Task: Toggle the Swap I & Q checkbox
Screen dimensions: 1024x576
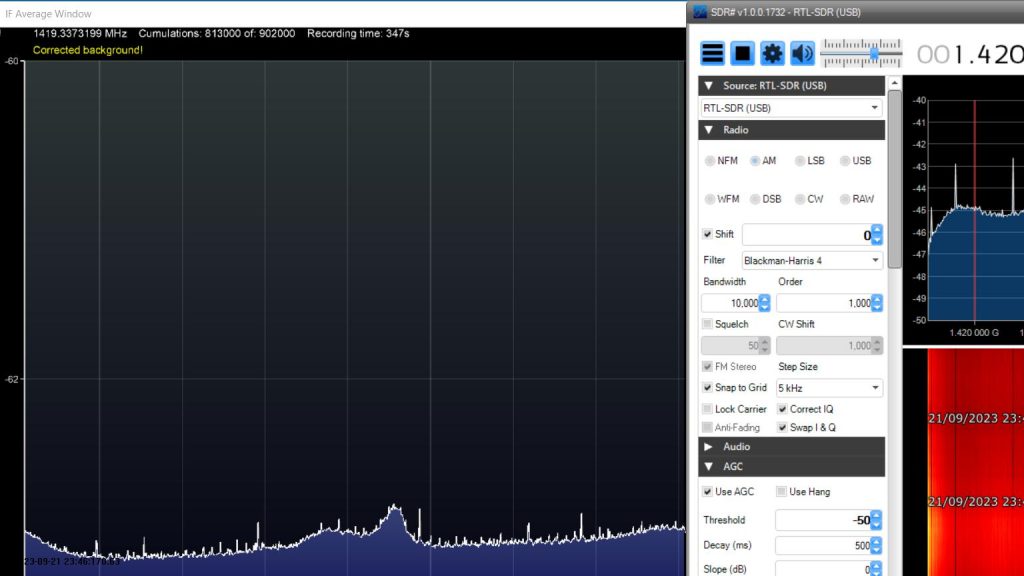Action: [x=782, y=427]
